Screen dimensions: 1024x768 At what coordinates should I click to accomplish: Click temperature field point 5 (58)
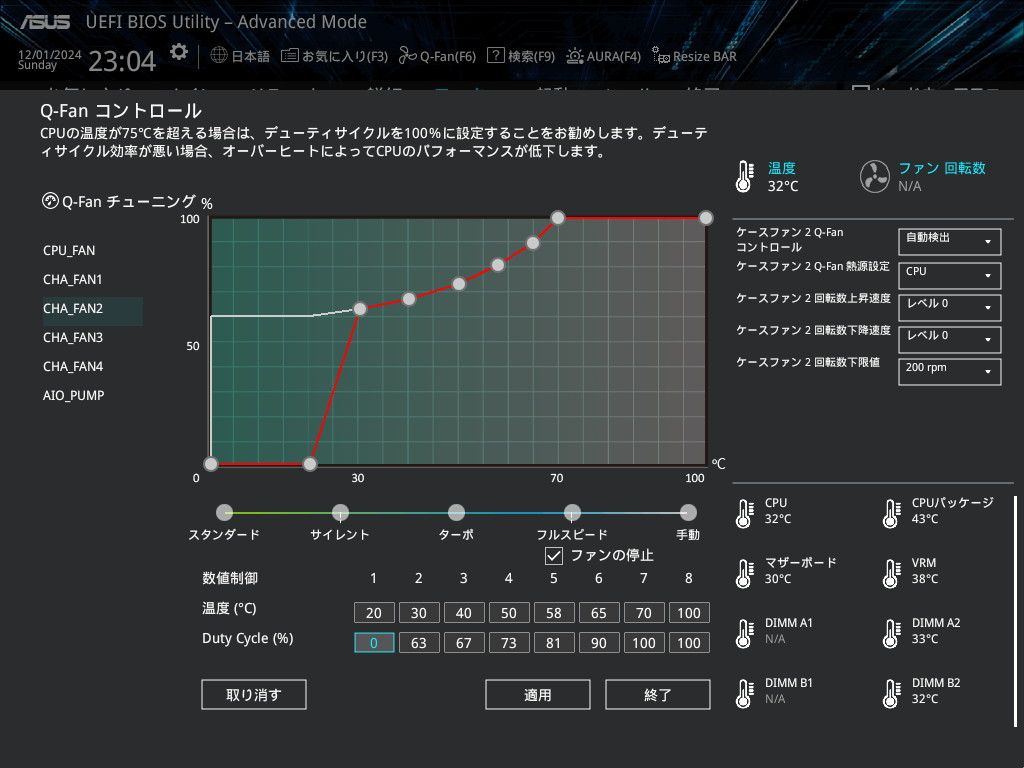[x=554, y=613]
